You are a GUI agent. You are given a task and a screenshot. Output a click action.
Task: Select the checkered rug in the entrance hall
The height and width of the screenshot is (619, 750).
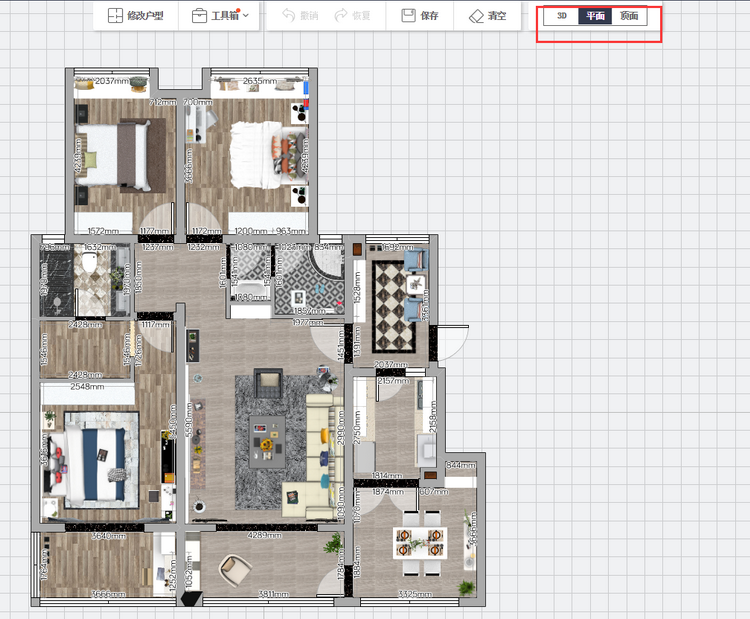393,306
